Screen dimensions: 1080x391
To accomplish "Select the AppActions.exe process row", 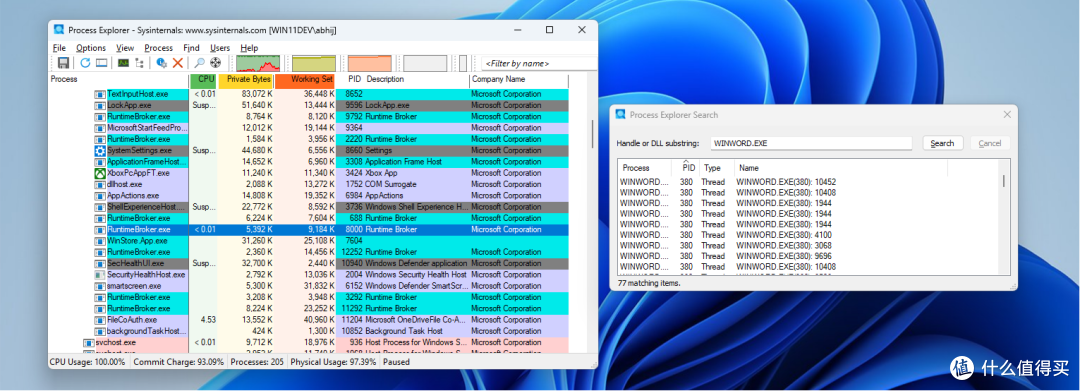I will (310, 196).
